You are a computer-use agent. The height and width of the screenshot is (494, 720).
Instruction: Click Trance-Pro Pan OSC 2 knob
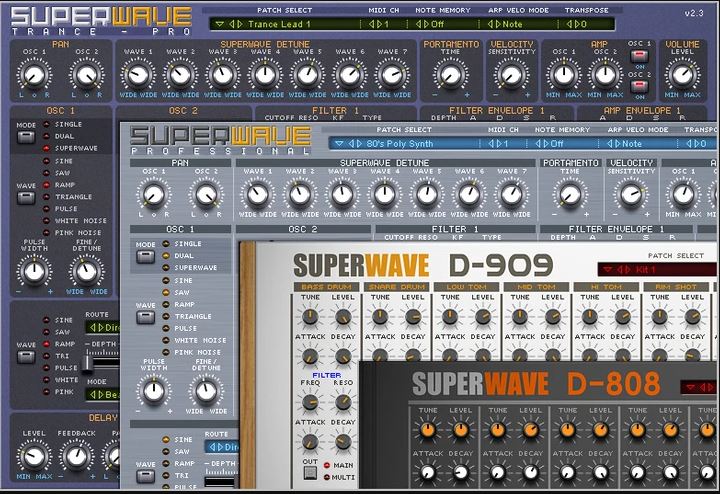(x=86, y=75)
